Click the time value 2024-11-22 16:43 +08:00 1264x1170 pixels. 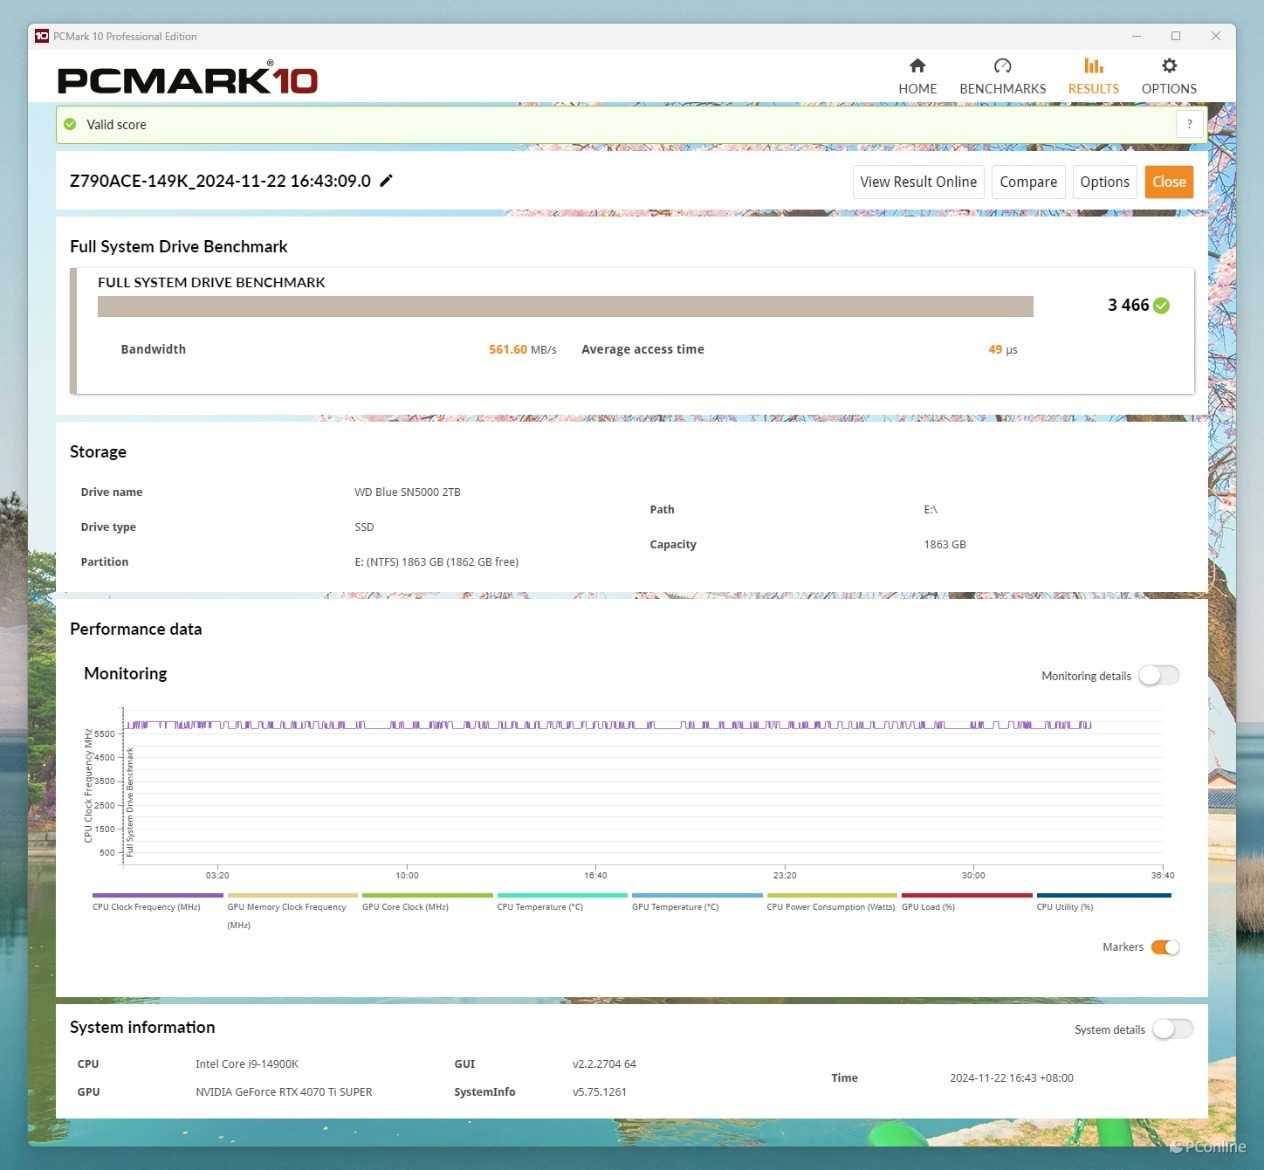point(1011,1078)
